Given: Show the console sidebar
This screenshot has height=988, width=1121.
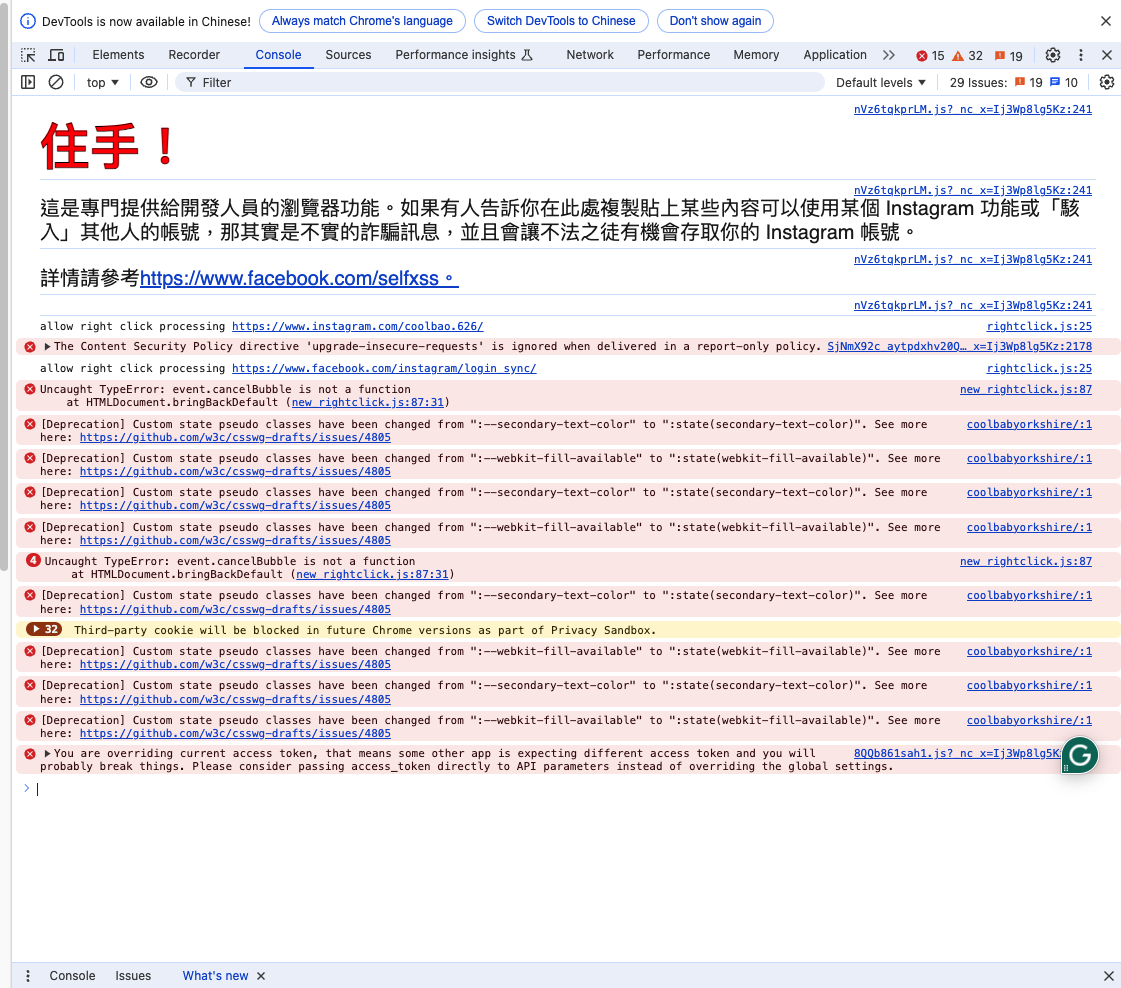Looking at the screenshot, I should [27, 82].
